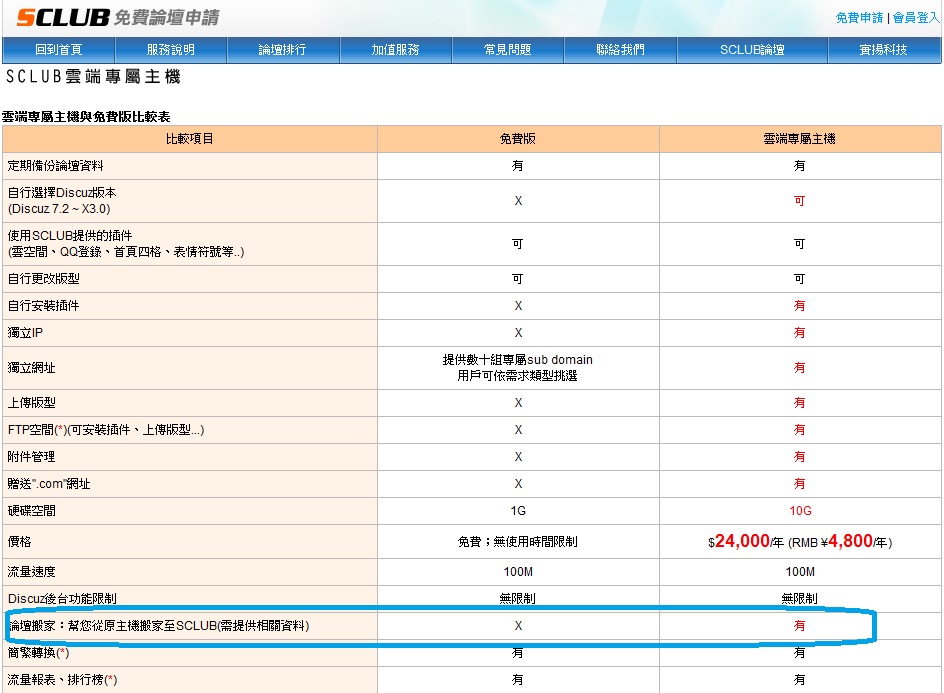Click the 贈送".com"網址 row label
The height and width of the screenshot is (693, 944).
click(x=49, y=484)
